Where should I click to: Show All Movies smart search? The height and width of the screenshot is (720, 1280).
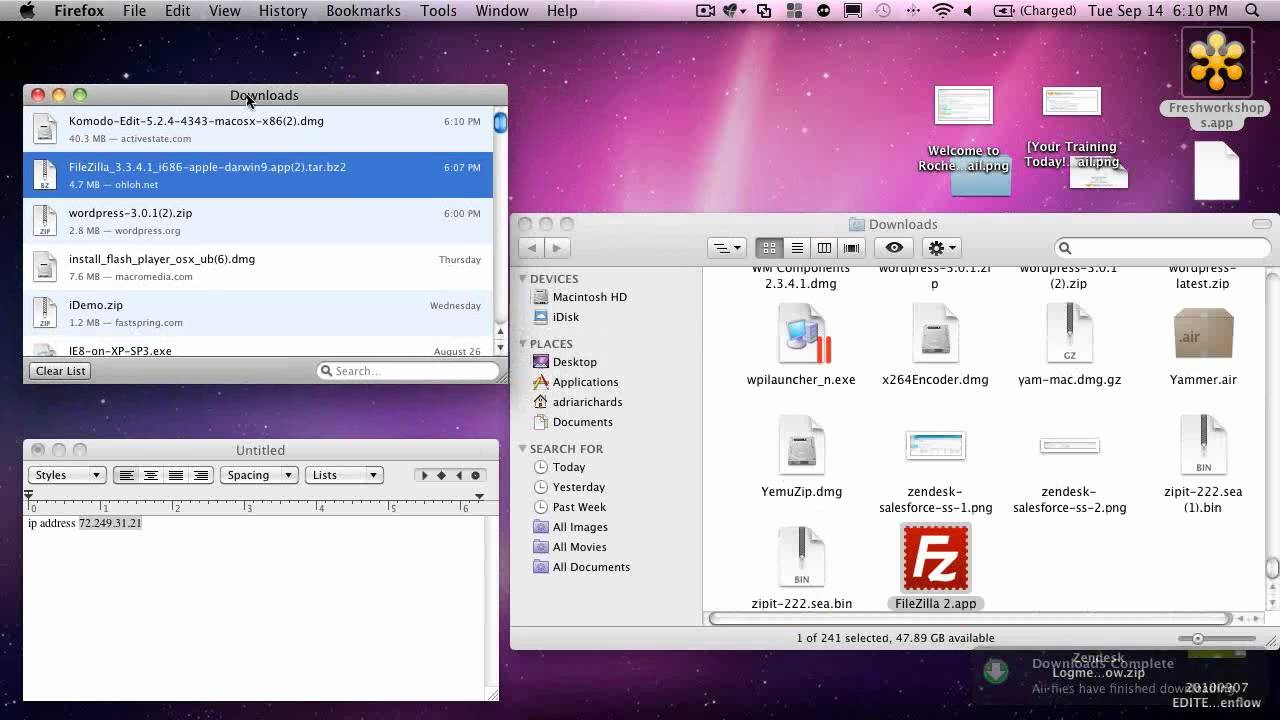pos(579,547)
